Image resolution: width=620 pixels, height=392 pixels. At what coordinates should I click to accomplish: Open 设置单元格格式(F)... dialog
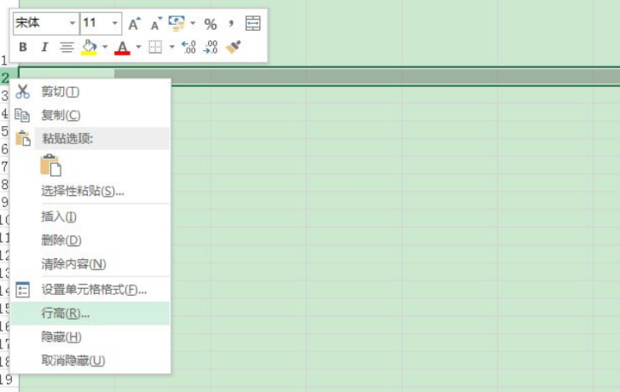91,290
